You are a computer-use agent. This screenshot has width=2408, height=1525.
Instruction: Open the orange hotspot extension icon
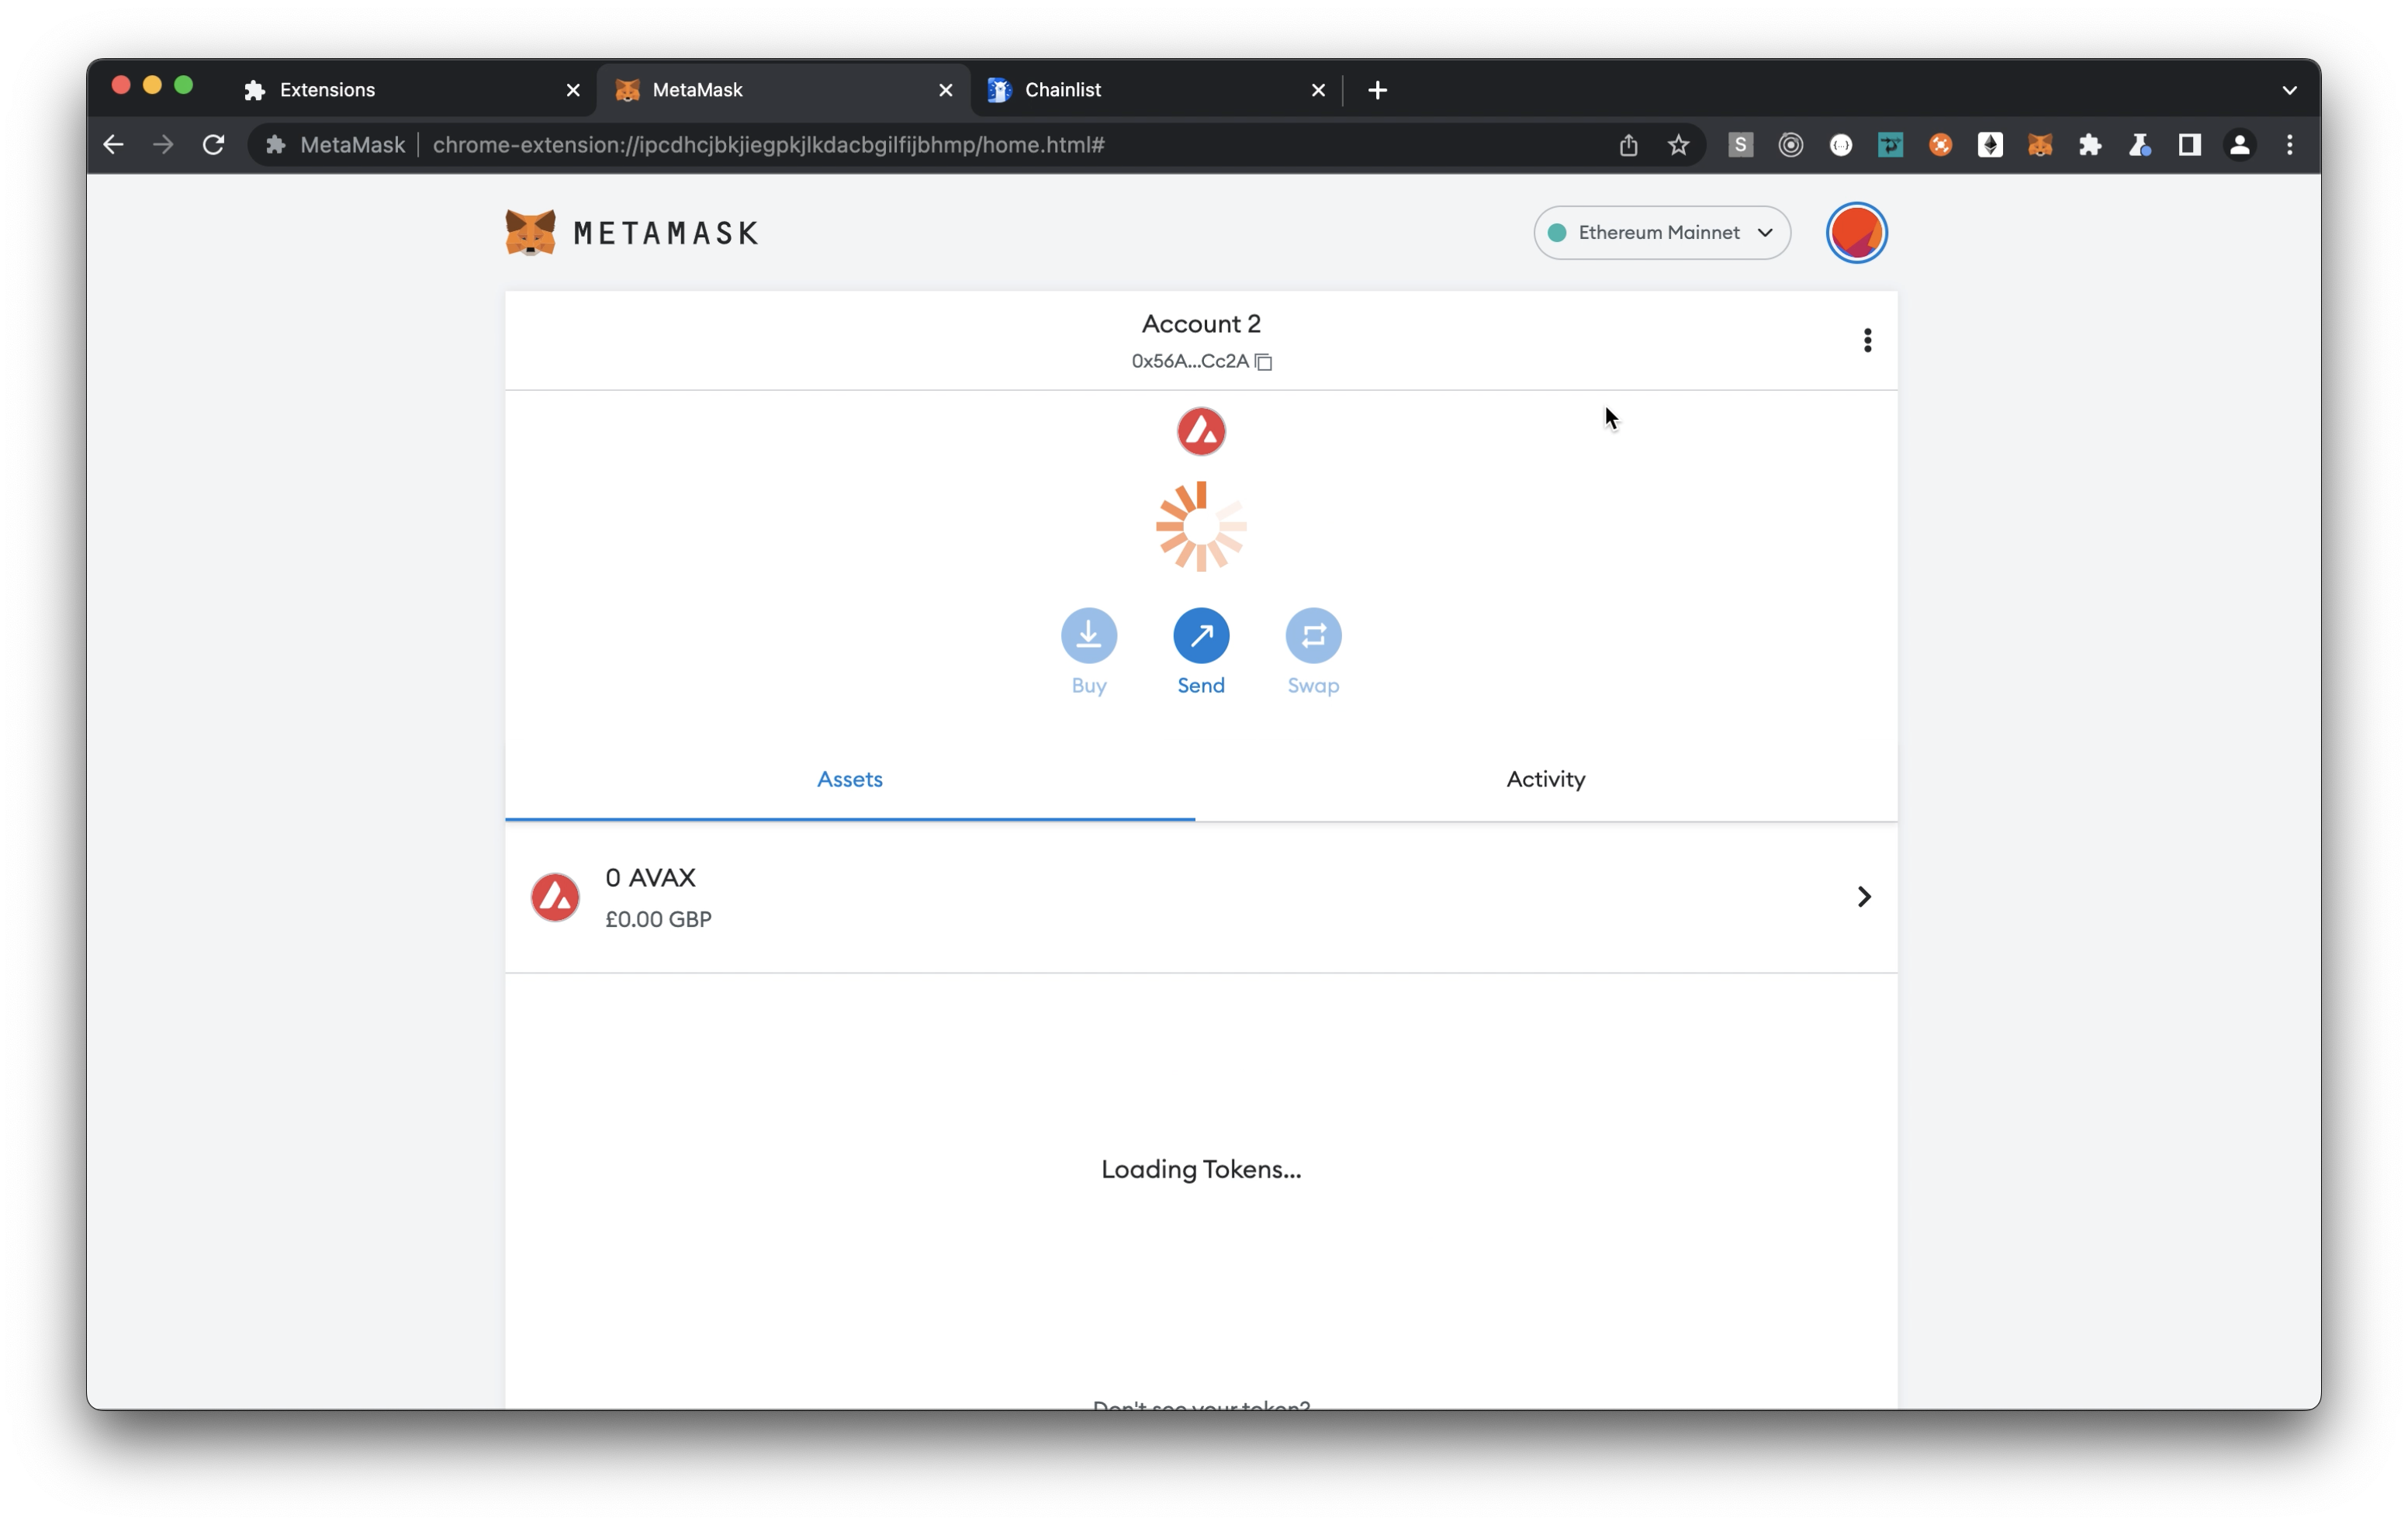(1941, 145)
